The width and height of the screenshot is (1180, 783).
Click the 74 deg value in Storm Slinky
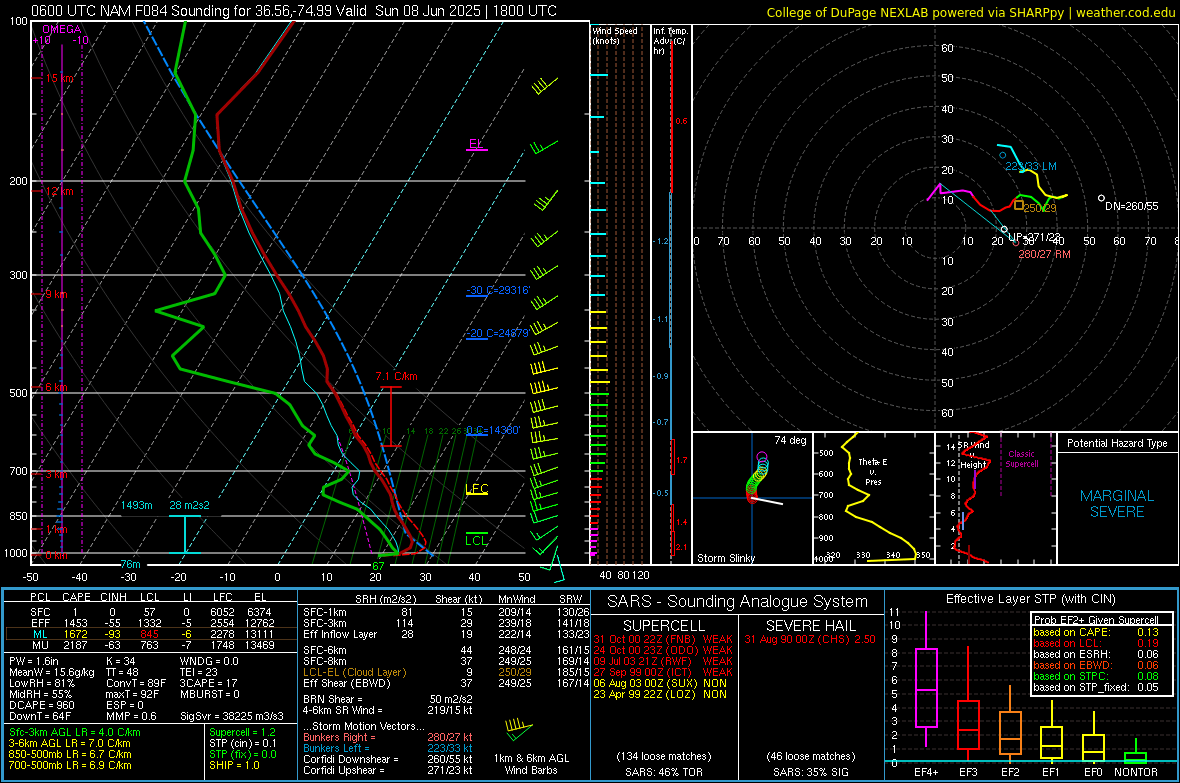[790, 440]
